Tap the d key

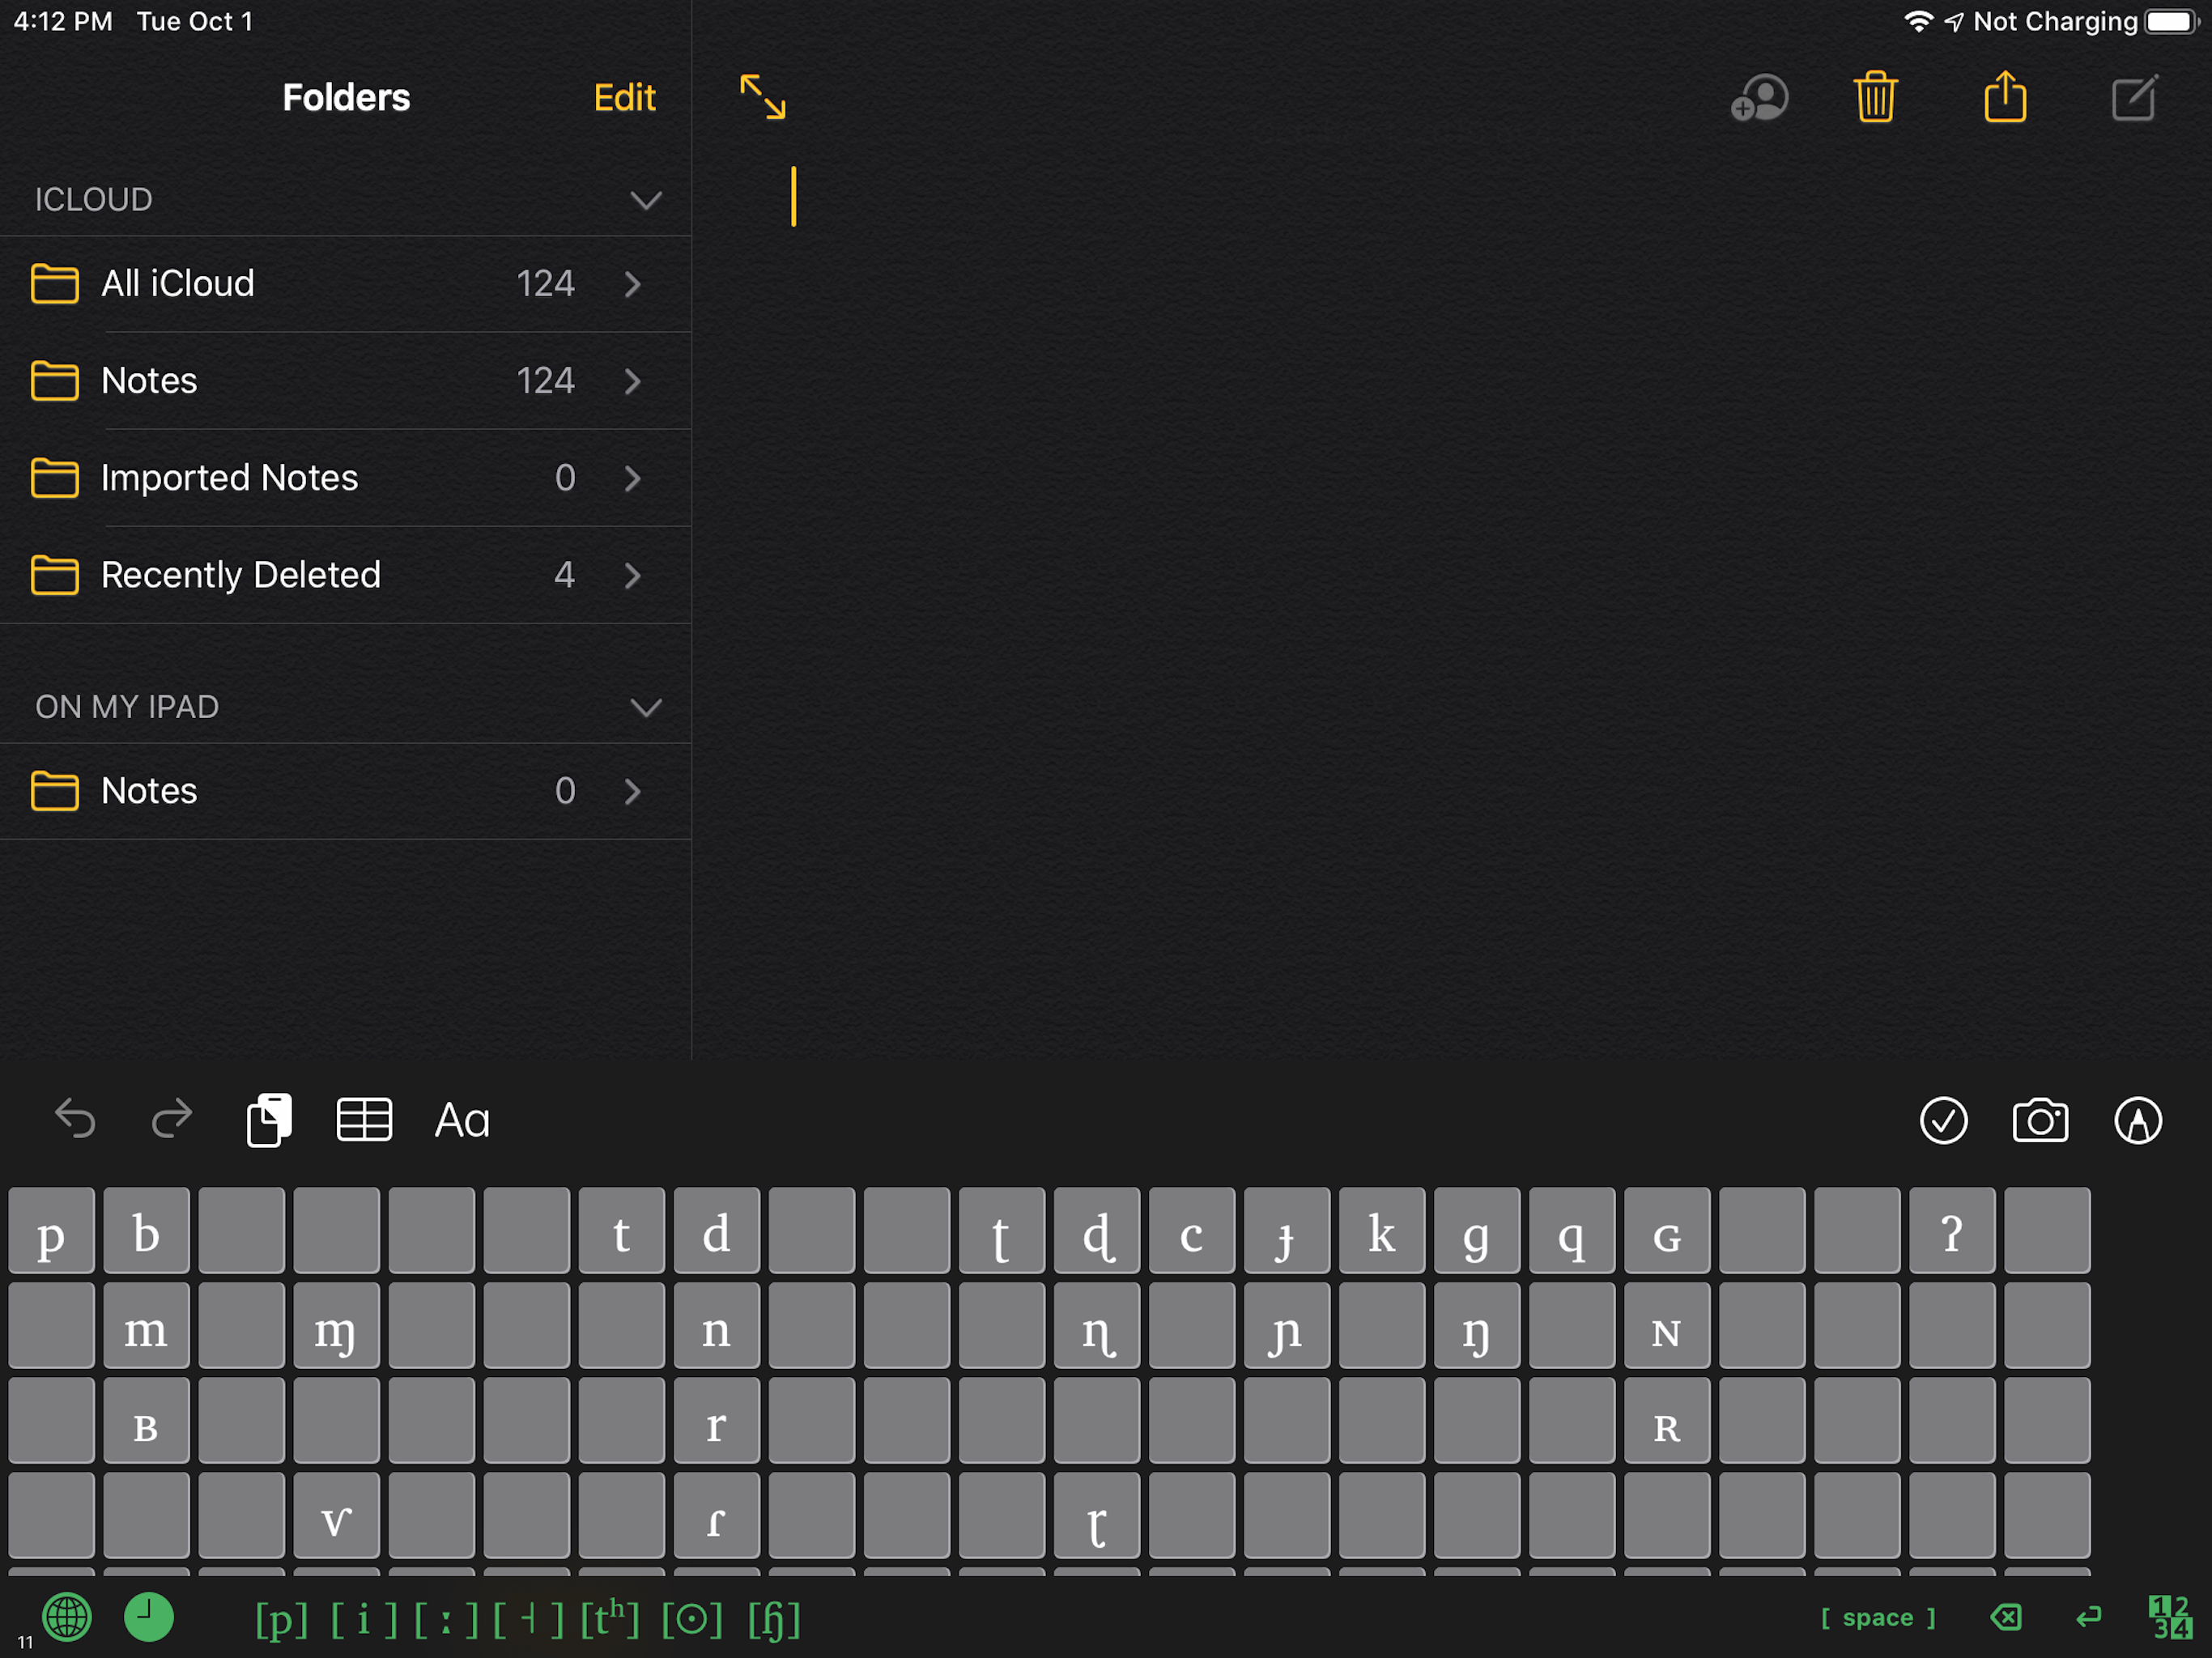tap(716, 1231)
